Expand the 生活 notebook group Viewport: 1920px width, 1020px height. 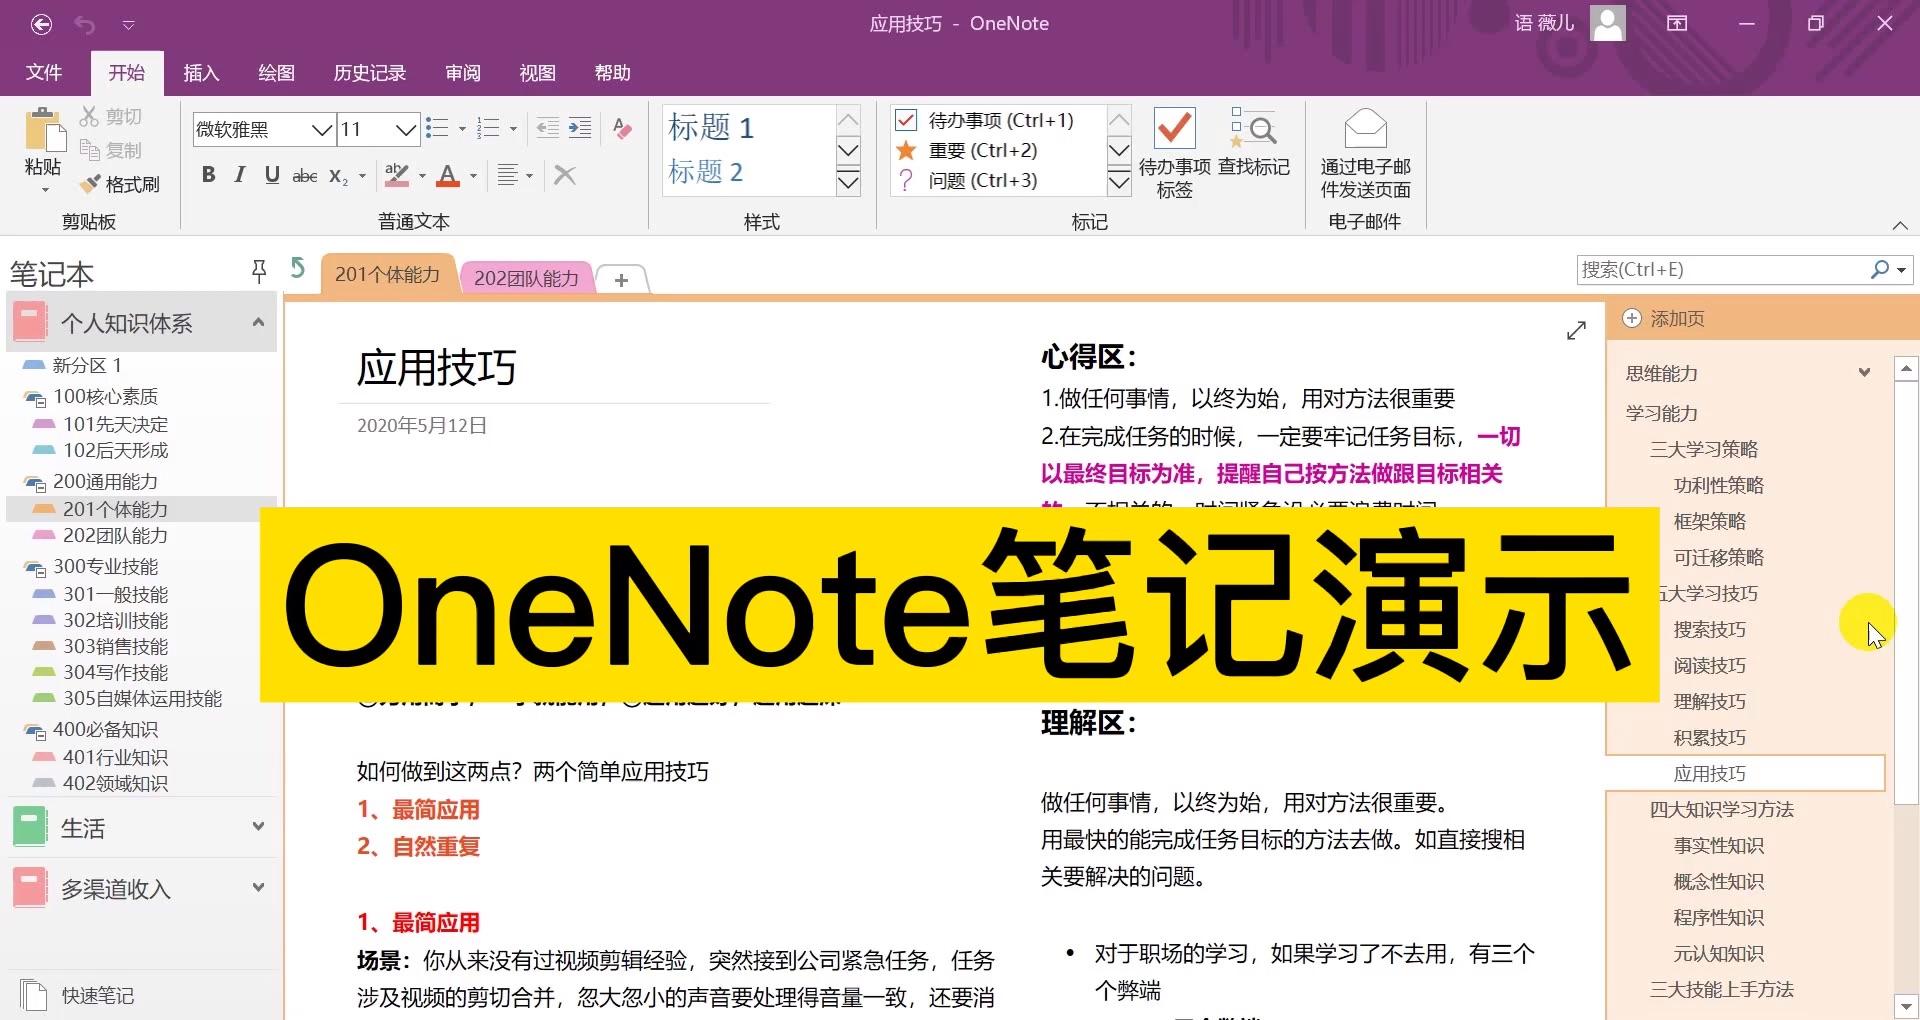tap(258, 827)
